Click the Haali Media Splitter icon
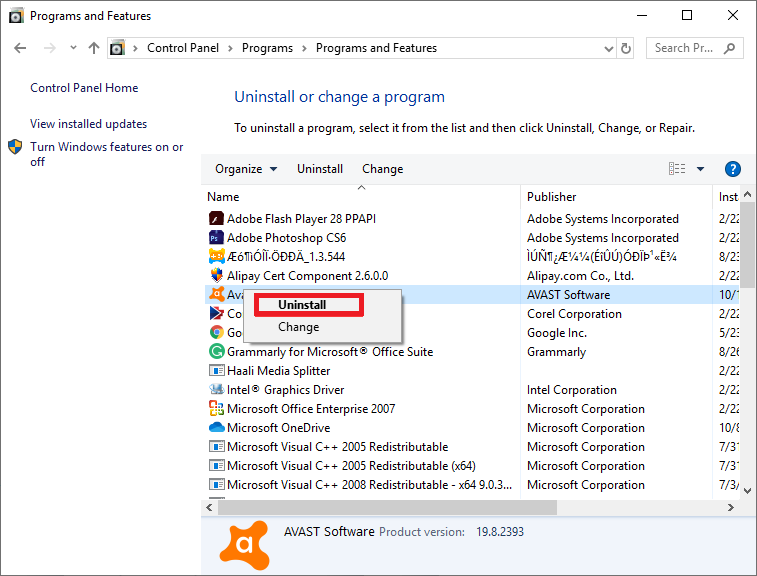The height and width of the screenshot is (576, 757). click(216, 370)
